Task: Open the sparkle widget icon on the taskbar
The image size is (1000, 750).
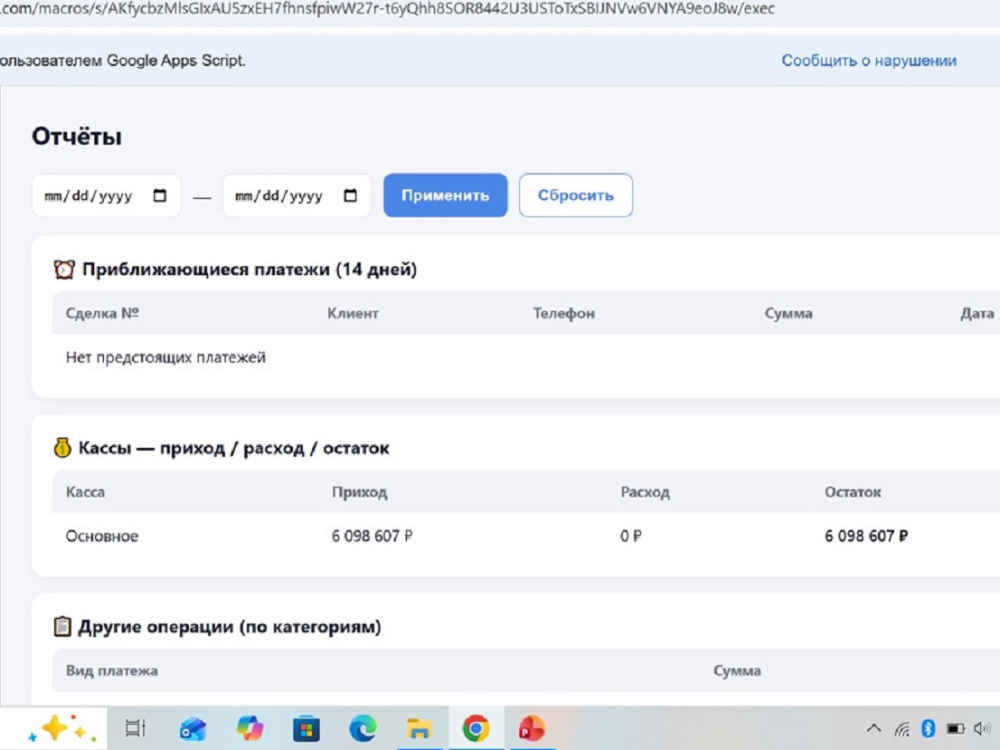Action: click(x=62, y=728)
